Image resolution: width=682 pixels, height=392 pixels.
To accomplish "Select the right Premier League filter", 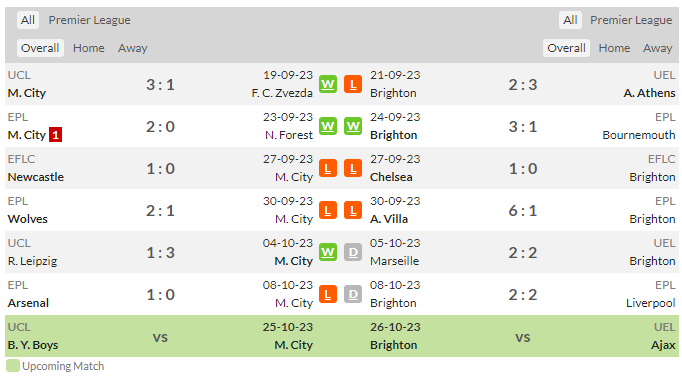I will [631, 20].
